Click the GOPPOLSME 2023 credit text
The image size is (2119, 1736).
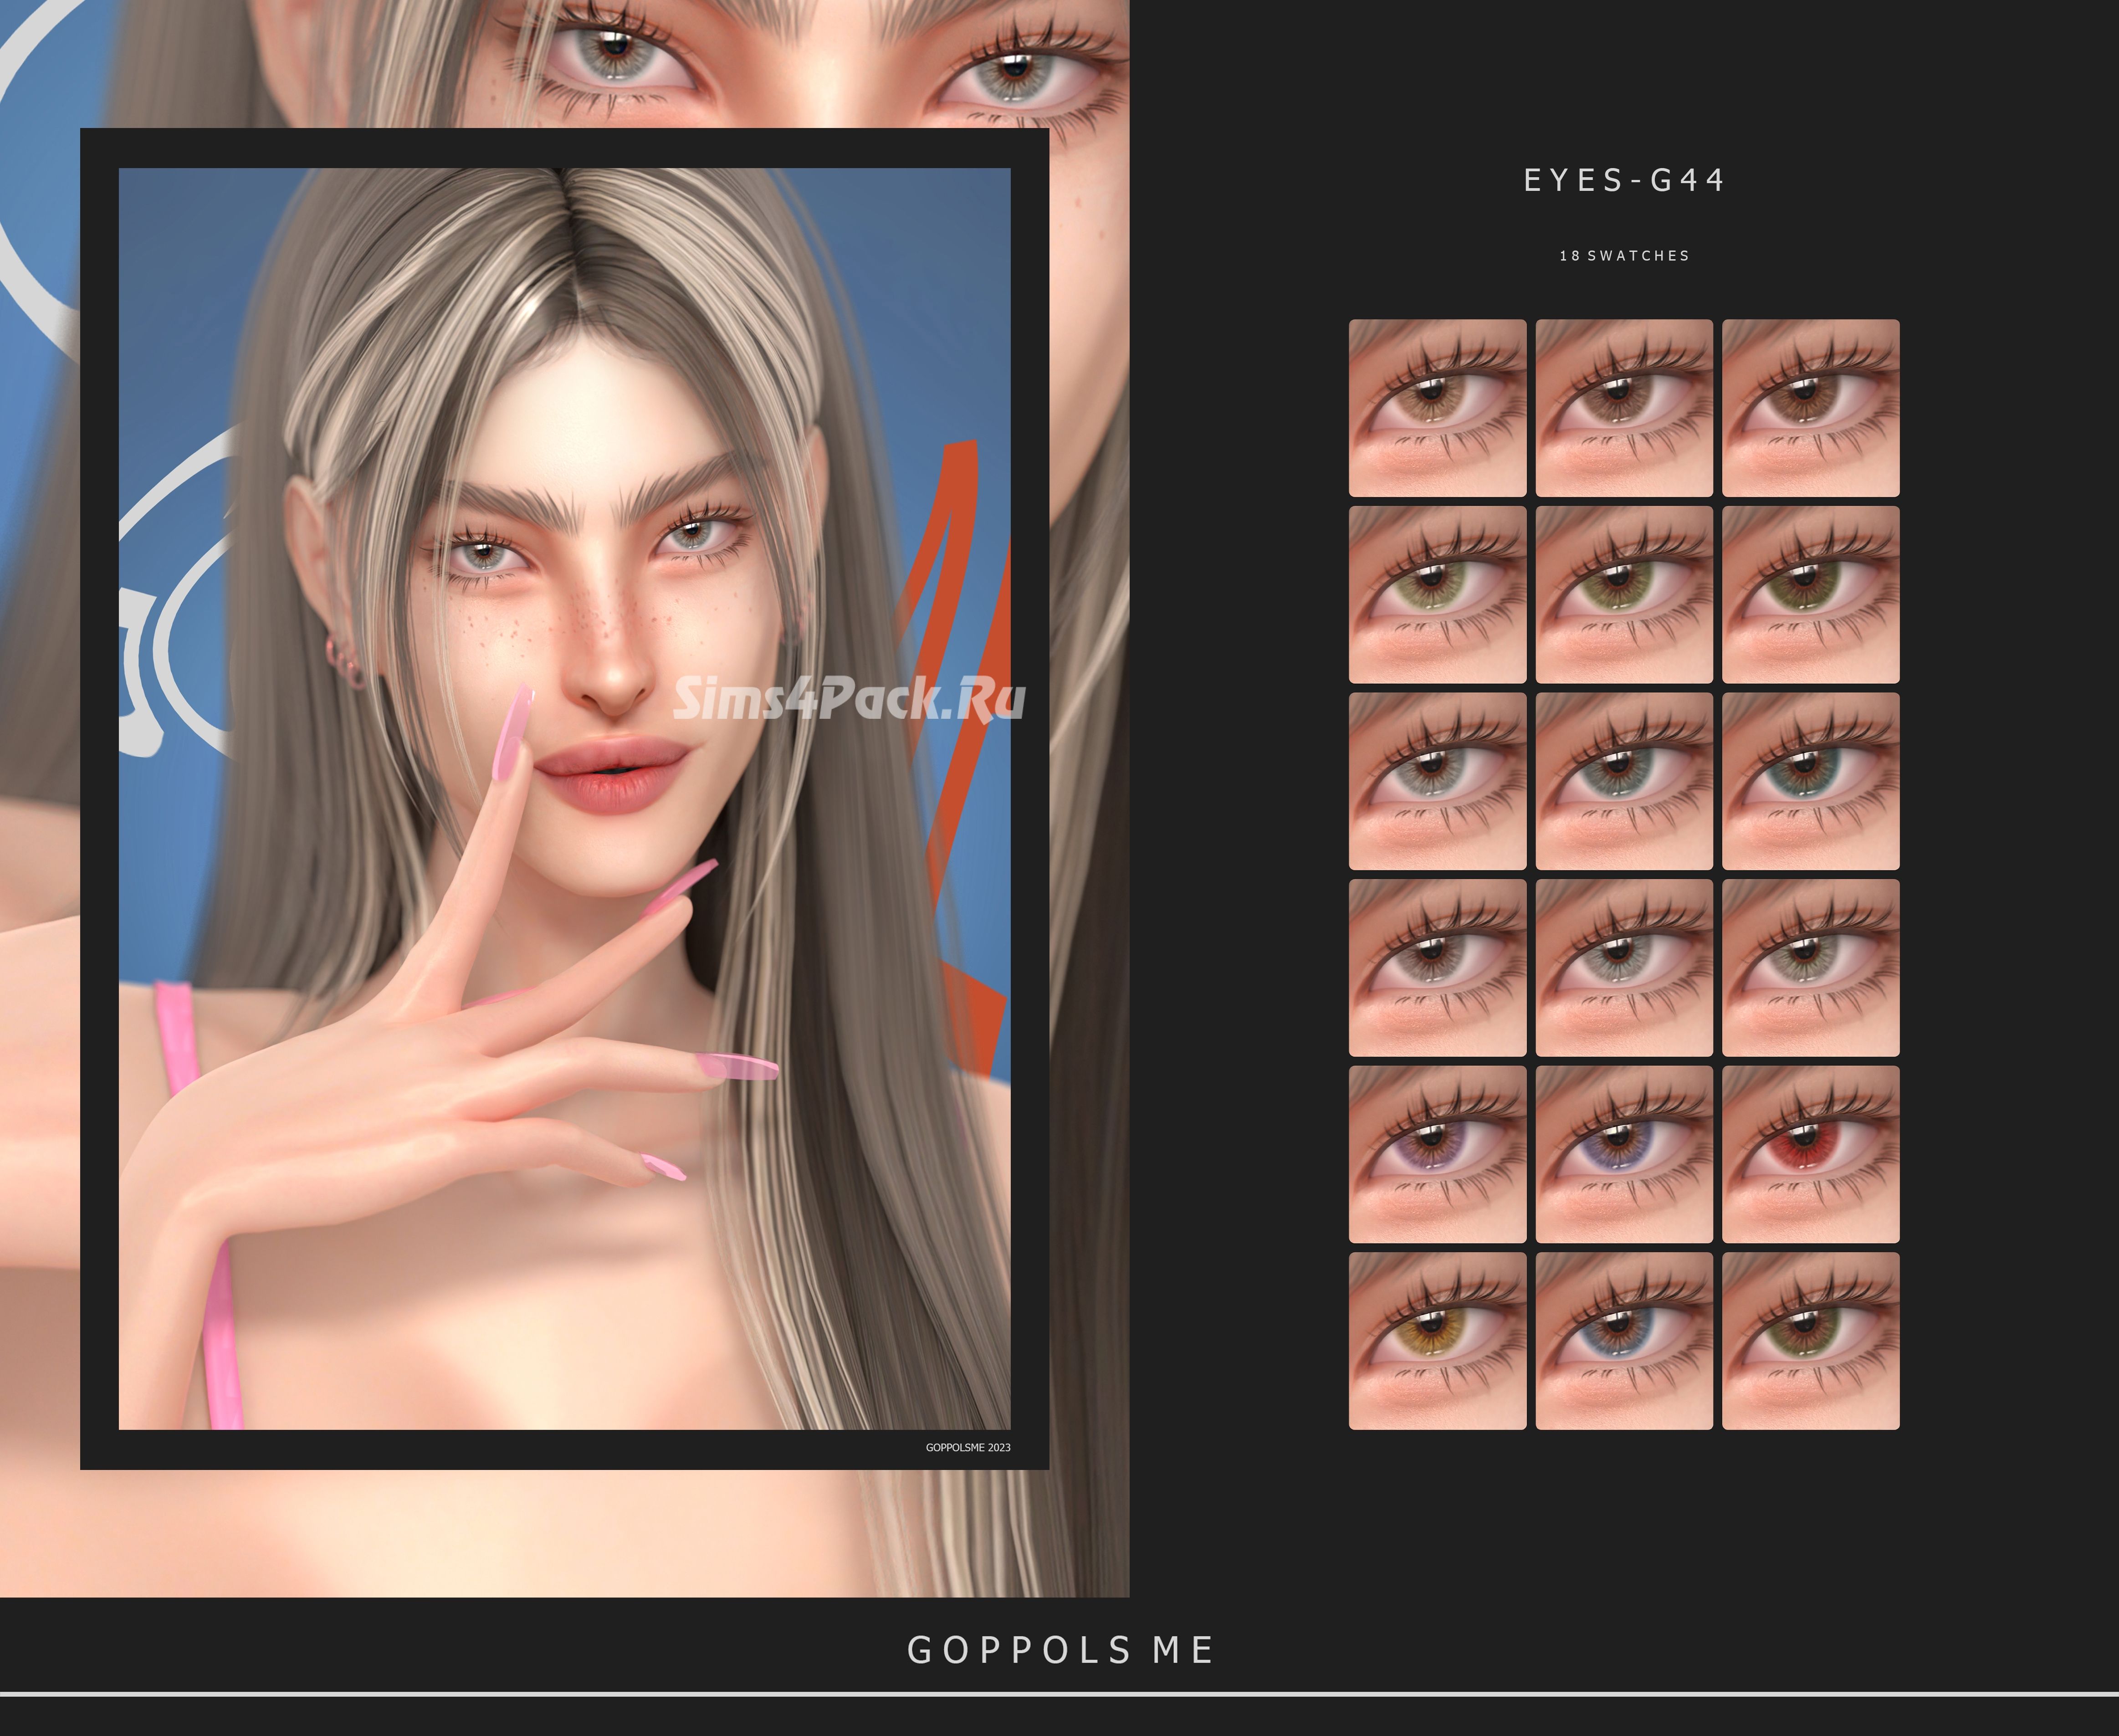[x=967, y=1447]
